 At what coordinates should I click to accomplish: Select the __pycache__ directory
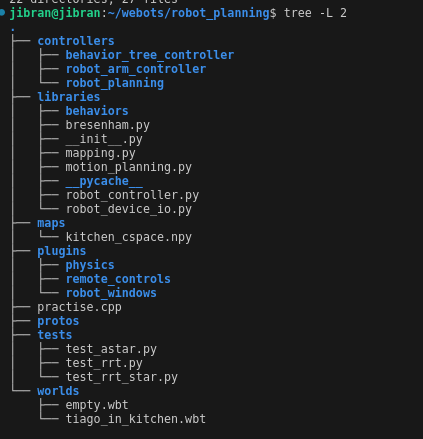[104, 181]
